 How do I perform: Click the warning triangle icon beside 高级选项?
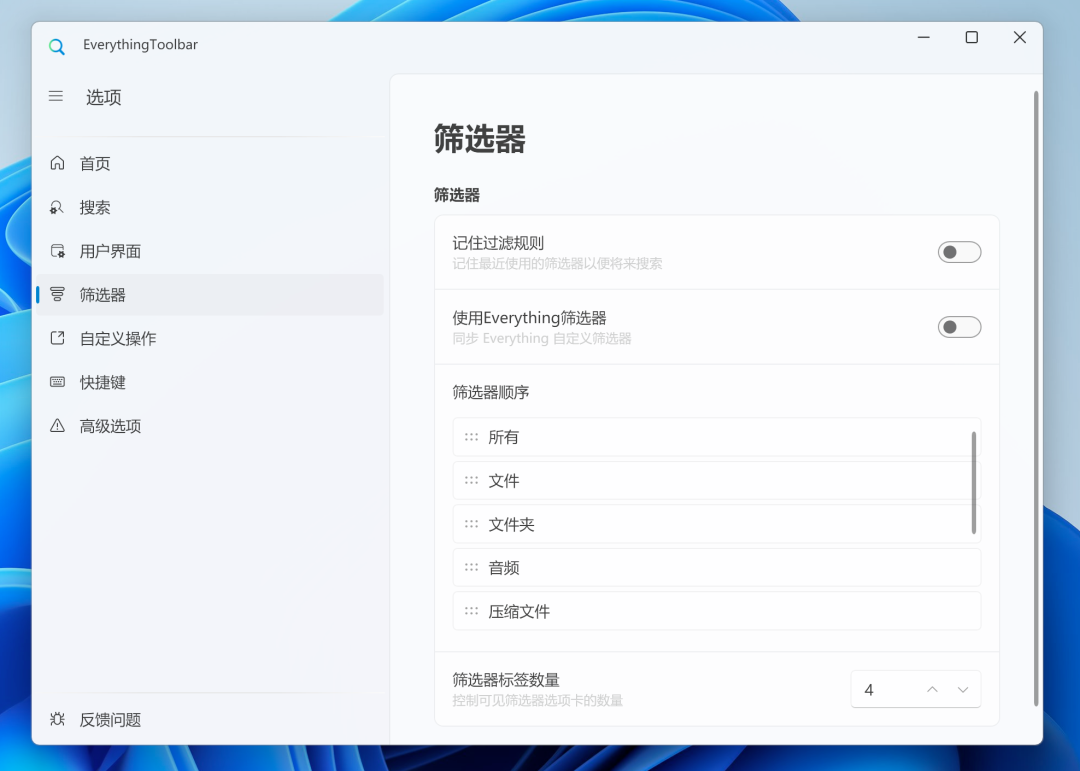[x=57, y=426]
